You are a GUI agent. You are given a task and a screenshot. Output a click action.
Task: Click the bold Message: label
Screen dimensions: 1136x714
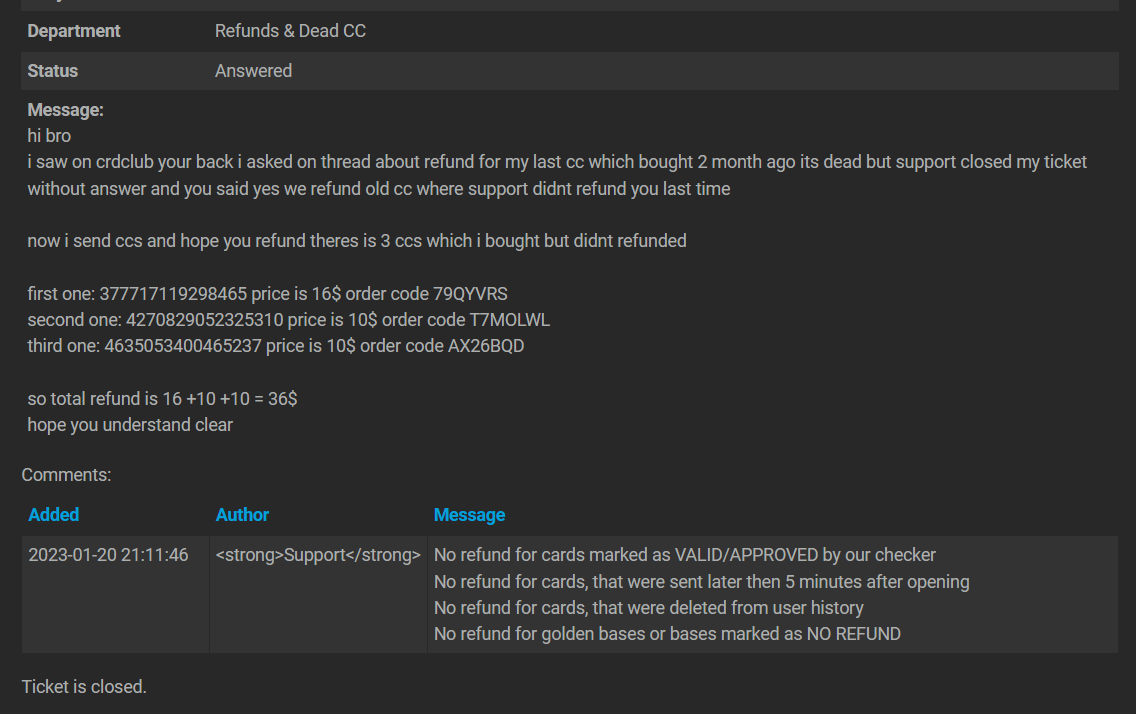[x=66, y=110]
